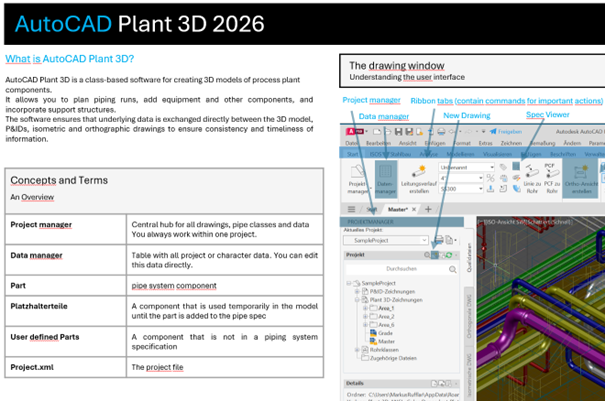Click the Open file icon in quick access toolbar
This screenshot has height=401, width=605.
(387, 132)
